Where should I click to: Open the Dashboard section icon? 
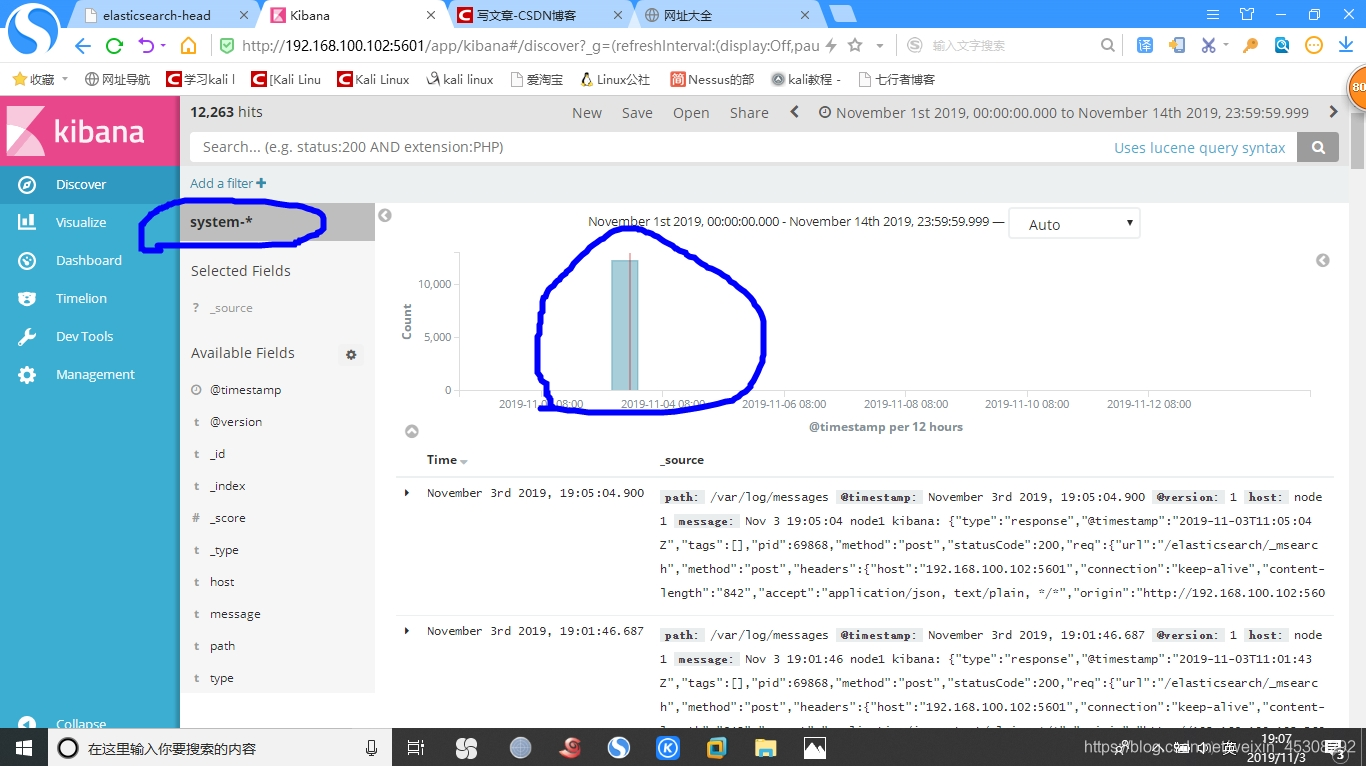(x=27, y=260)
